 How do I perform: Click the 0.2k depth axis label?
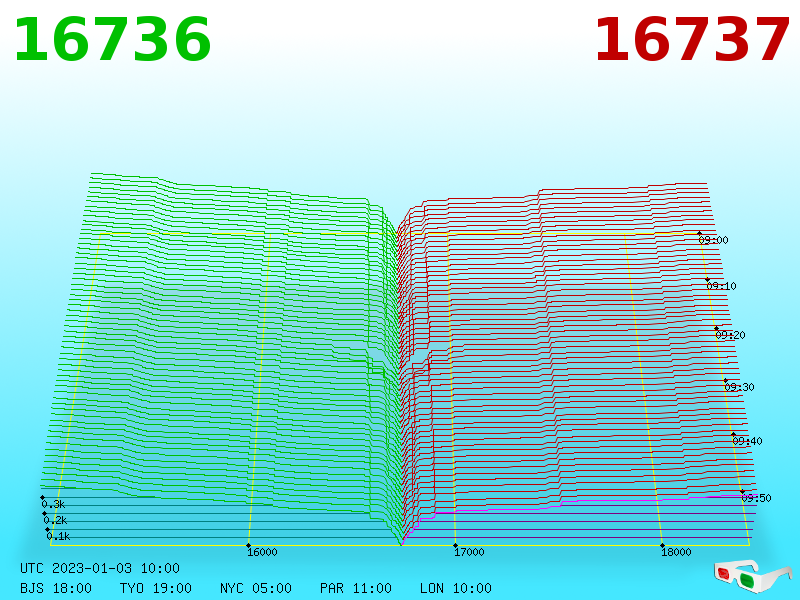coord(55,520)
